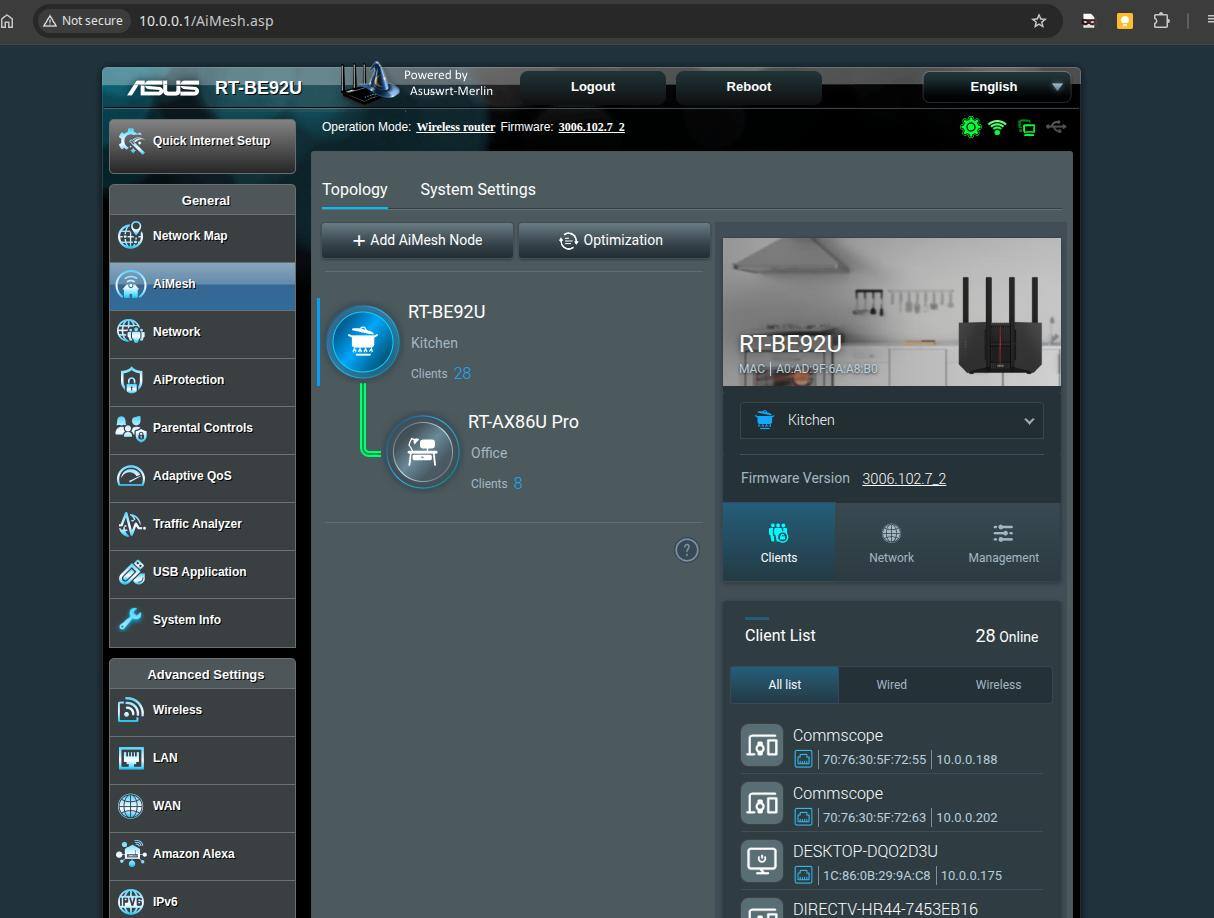Open the Network Map page
Screen dimensions: 1214x918
(x=202, y=236)
